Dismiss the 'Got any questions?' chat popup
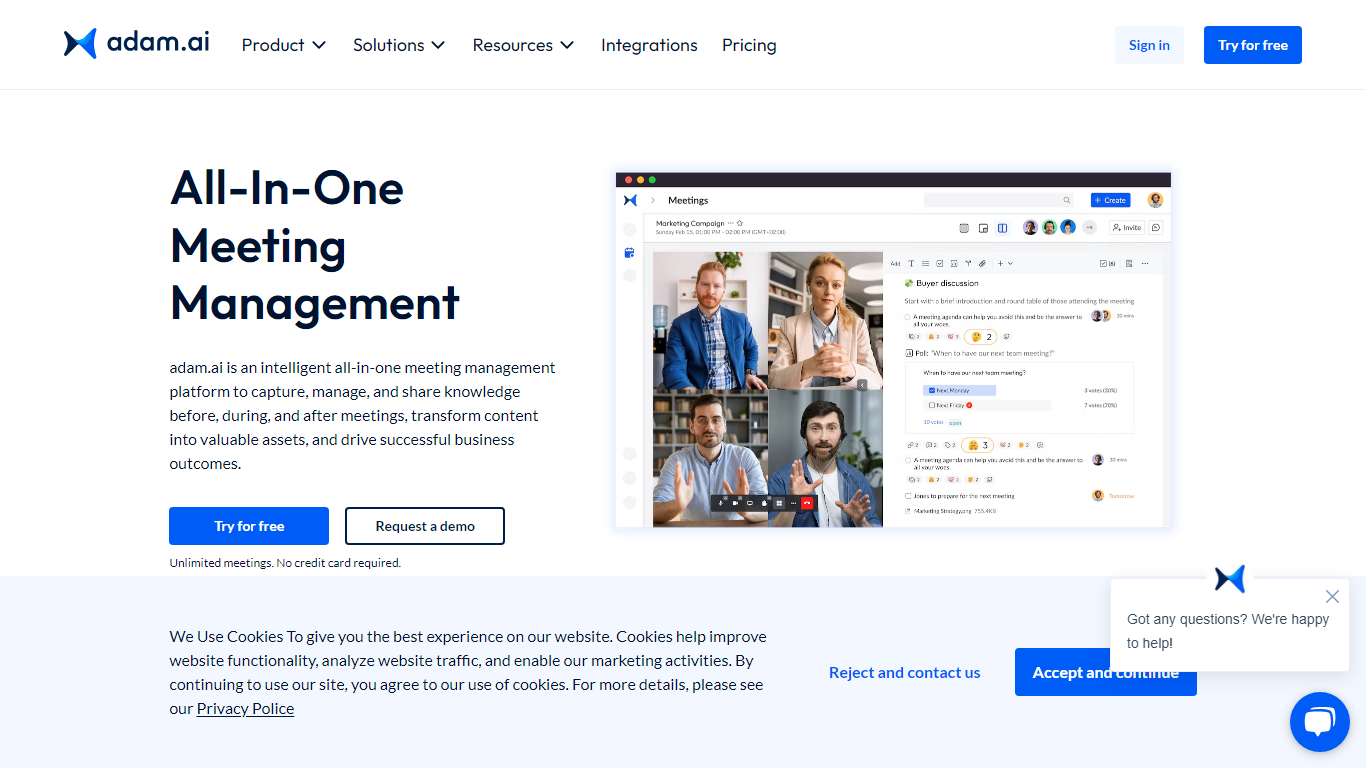Screen dimensions: 1366x768 pyautogui.click(x=1331, y=597)
